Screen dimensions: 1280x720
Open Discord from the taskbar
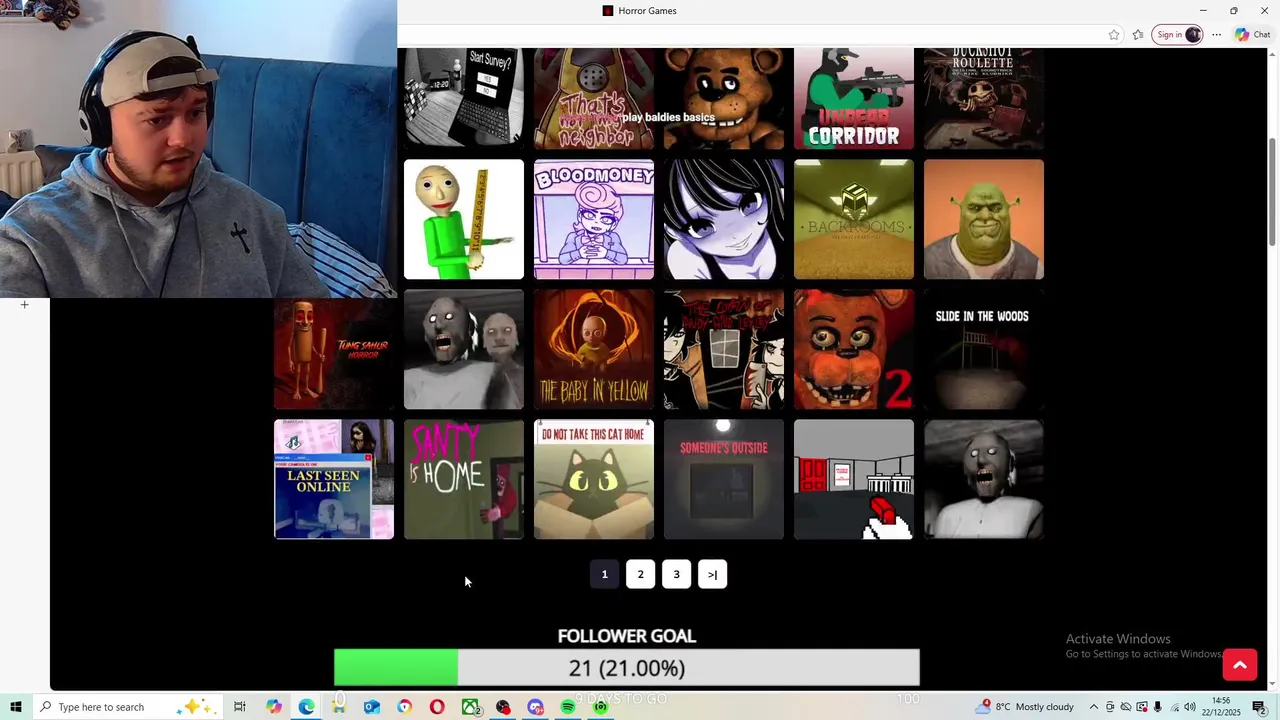pyautogui.click(x=535, y=707)
